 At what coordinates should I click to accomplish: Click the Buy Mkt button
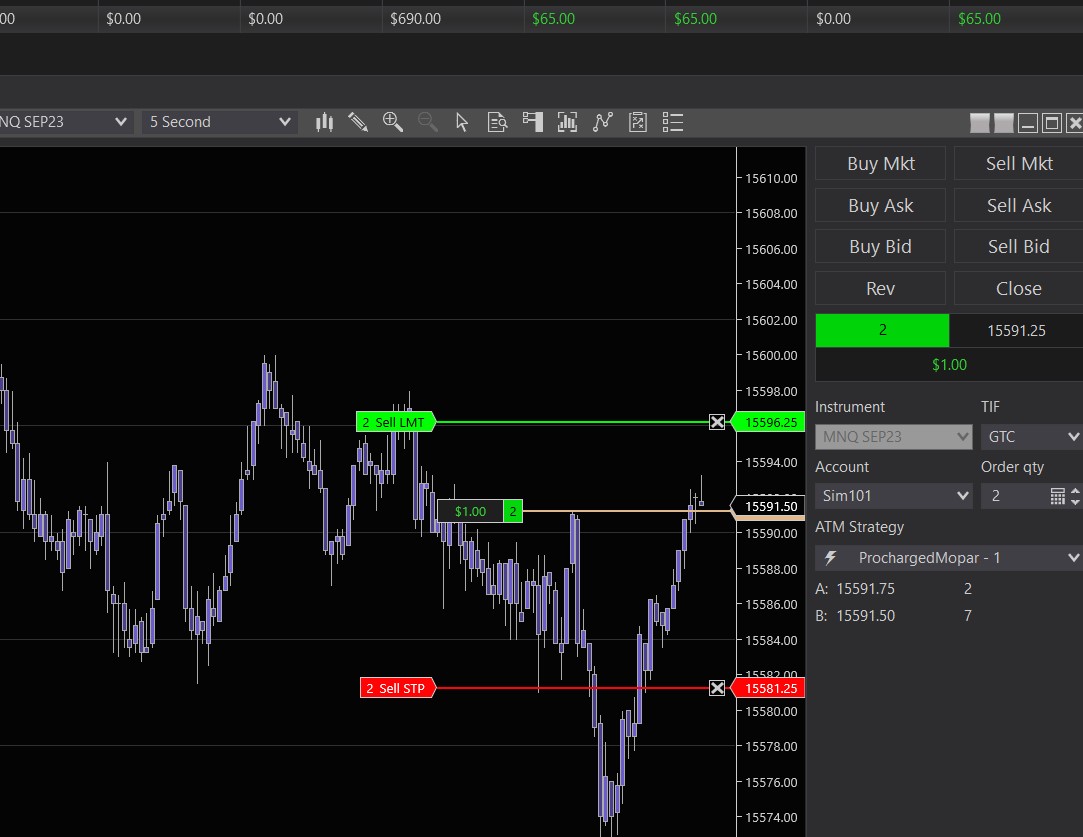[x=880, y=164]
